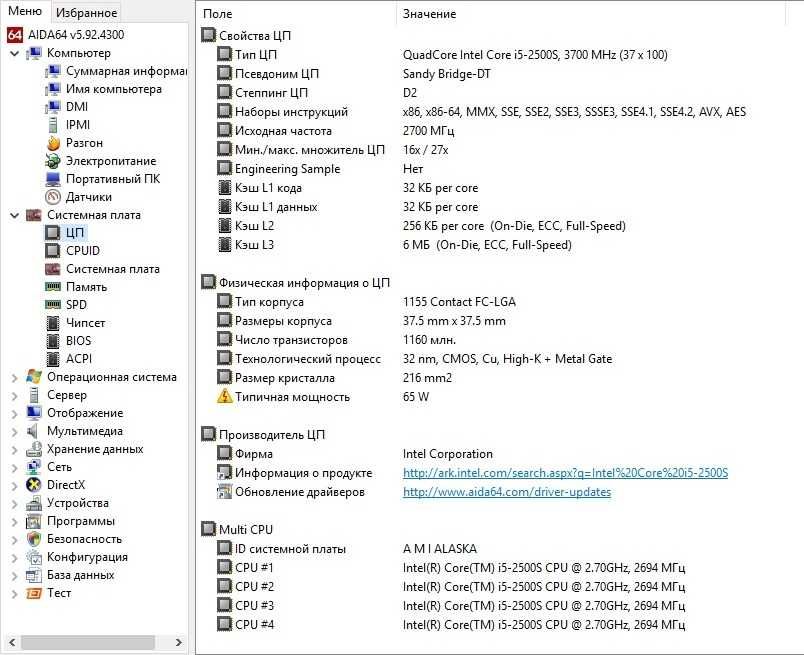Click the DirectX icon

[x=34, y=485]
